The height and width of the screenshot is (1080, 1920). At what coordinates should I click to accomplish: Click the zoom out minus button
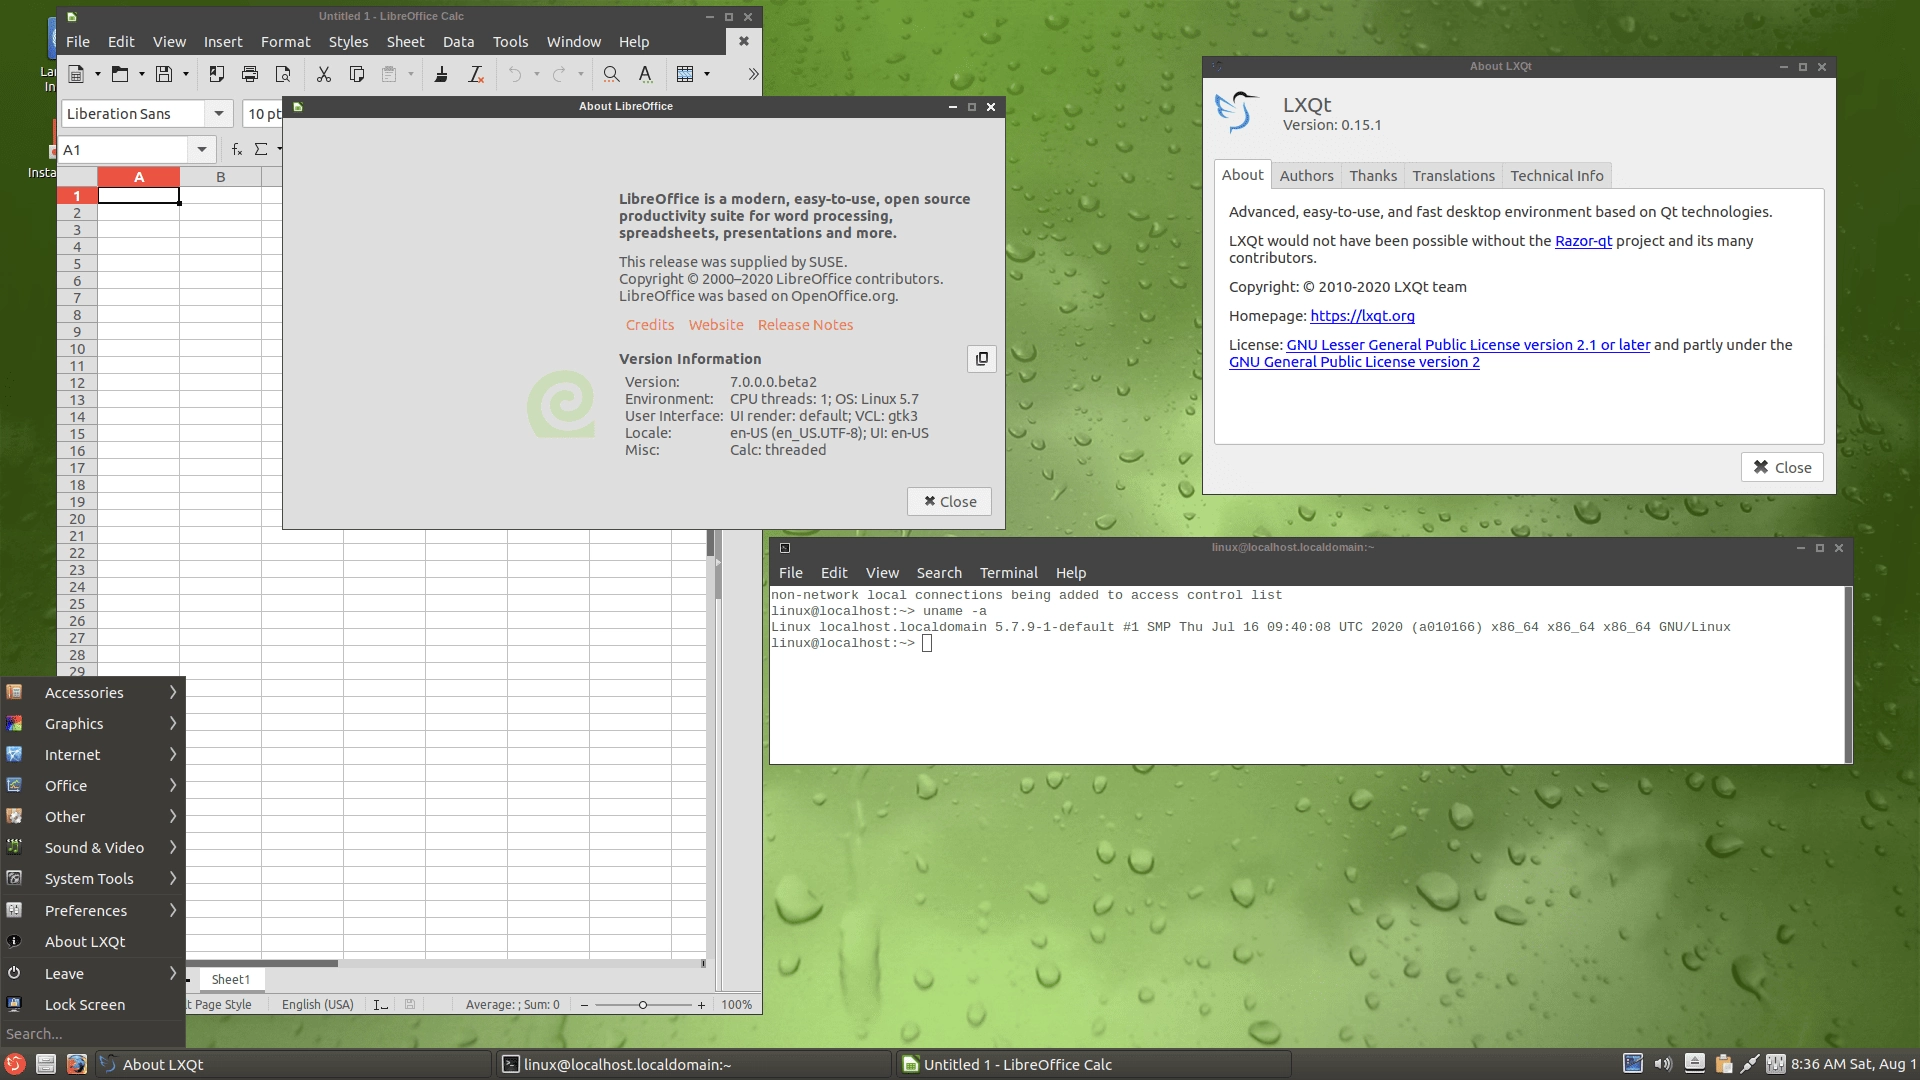click(x=584, y=1005)
